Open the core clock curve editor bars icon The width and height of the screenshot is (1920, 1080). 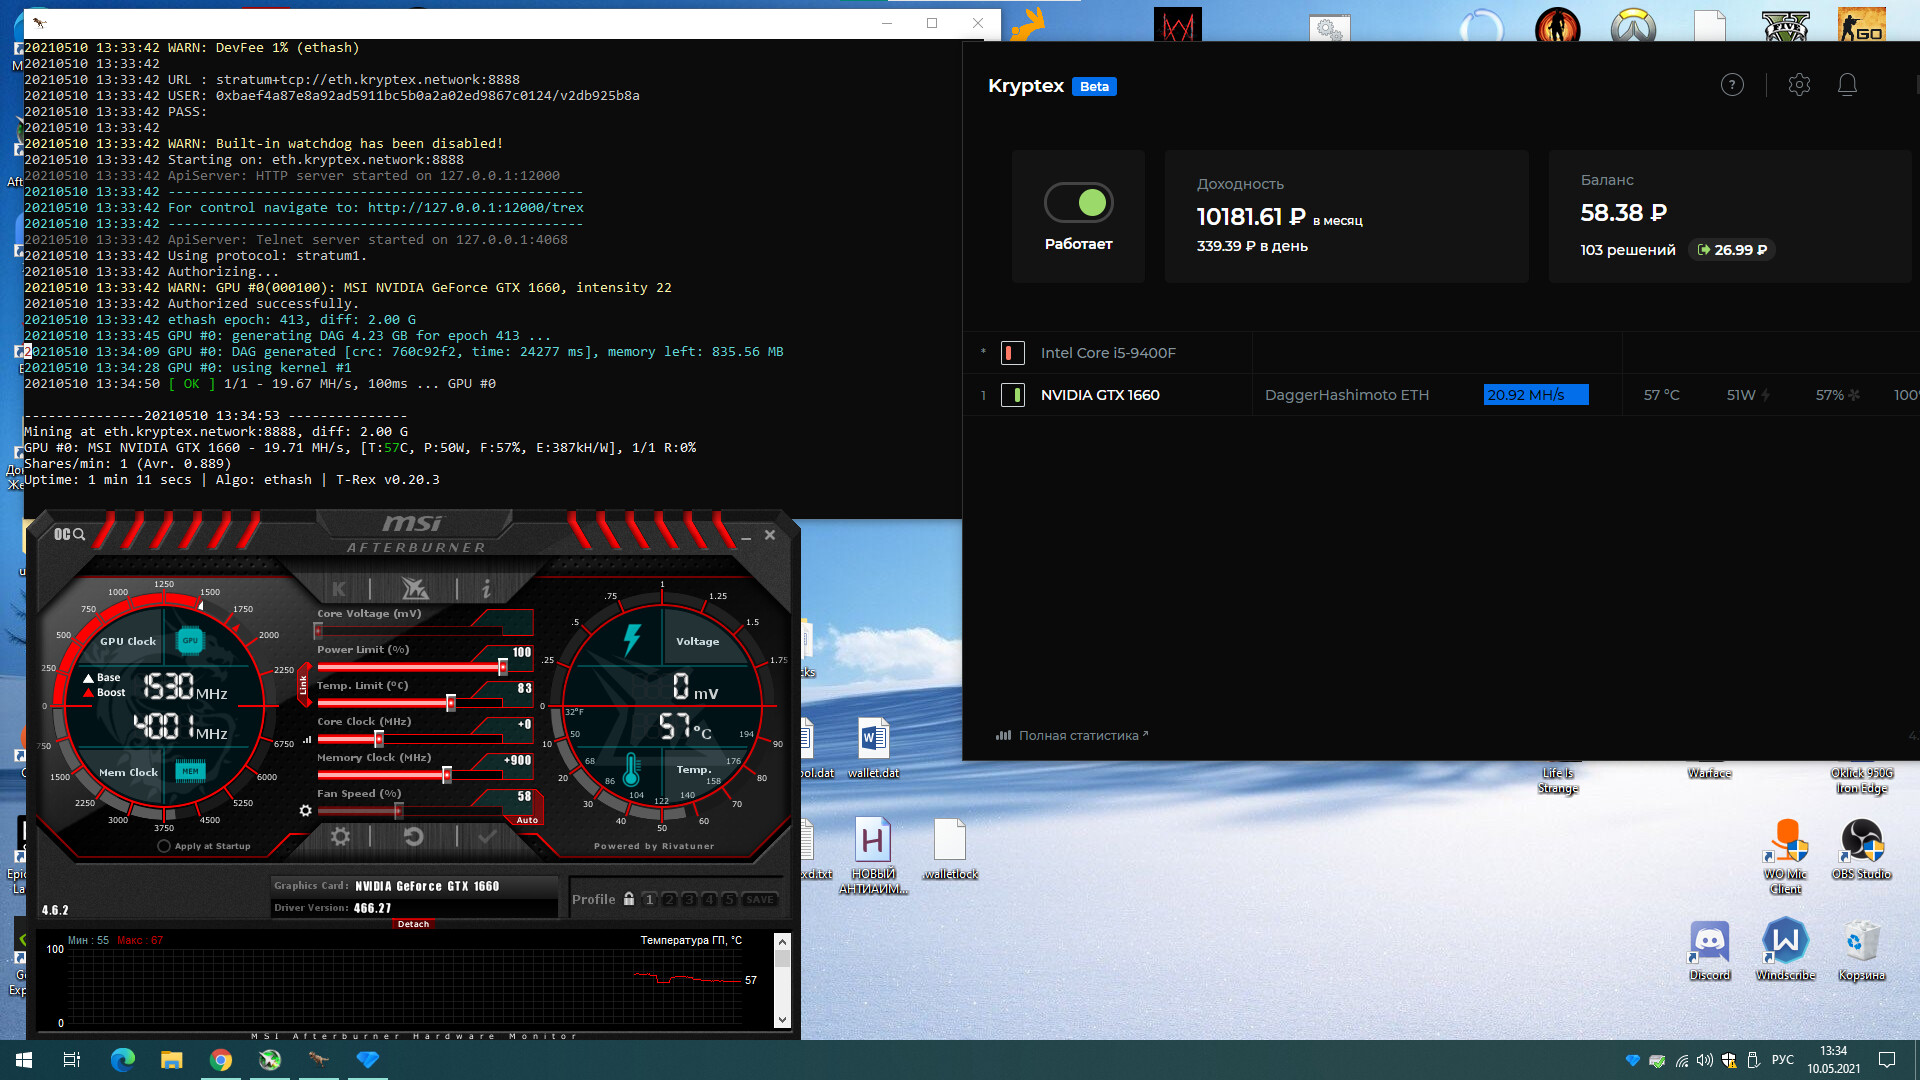pyautogui.click(x=307, y=739)
